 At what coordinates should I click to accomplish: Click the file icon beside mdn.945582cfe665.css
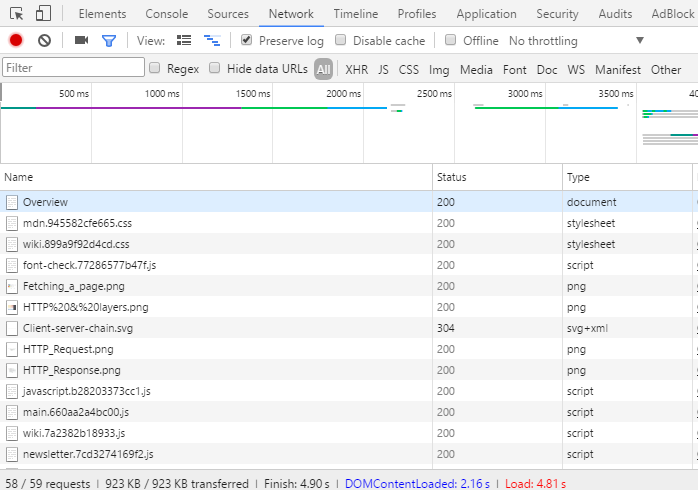(12, 223)
